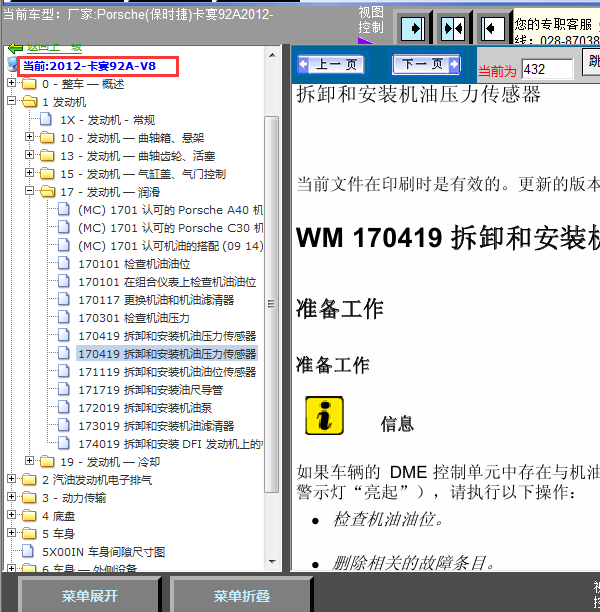600x612 pixels.
Task: Click the folder icon for 0 - 整车 — 概述
Action: [29, 84]
